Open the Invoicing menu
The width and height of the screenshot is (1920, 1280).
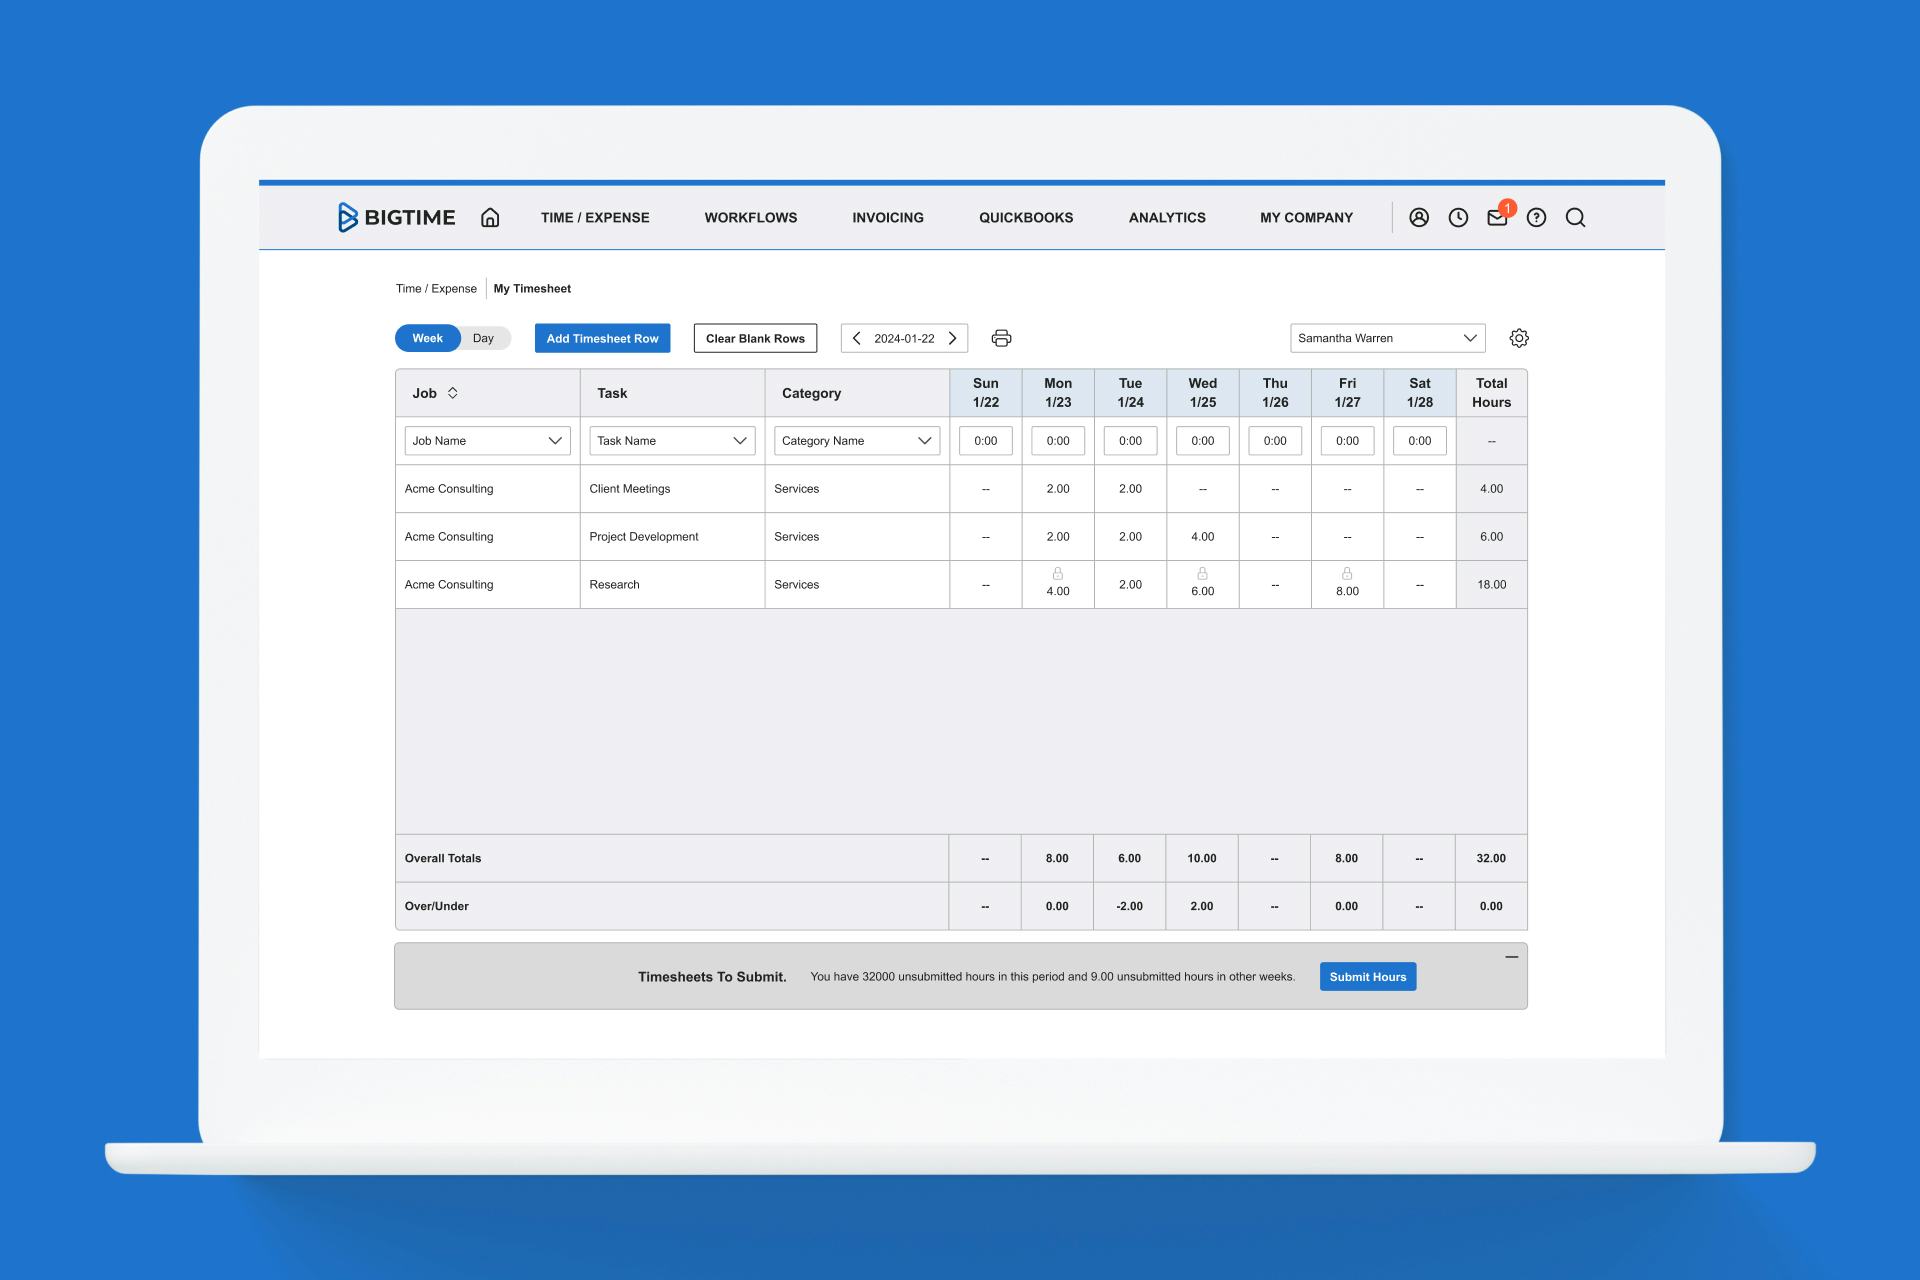point(887,218)
